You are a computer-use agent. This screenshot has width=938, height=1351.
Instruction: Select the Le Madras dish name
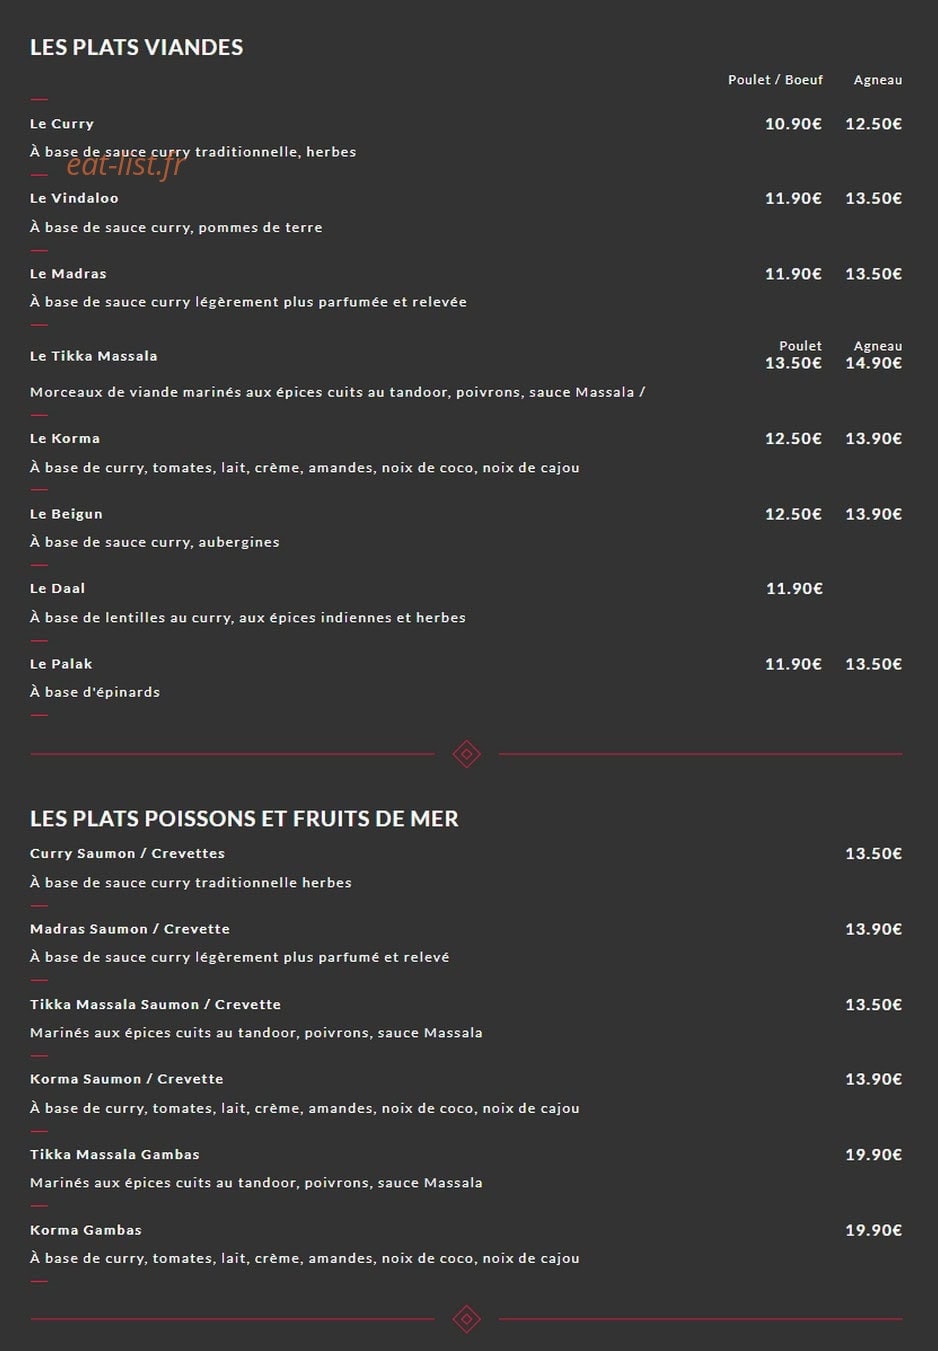[68, 274]
